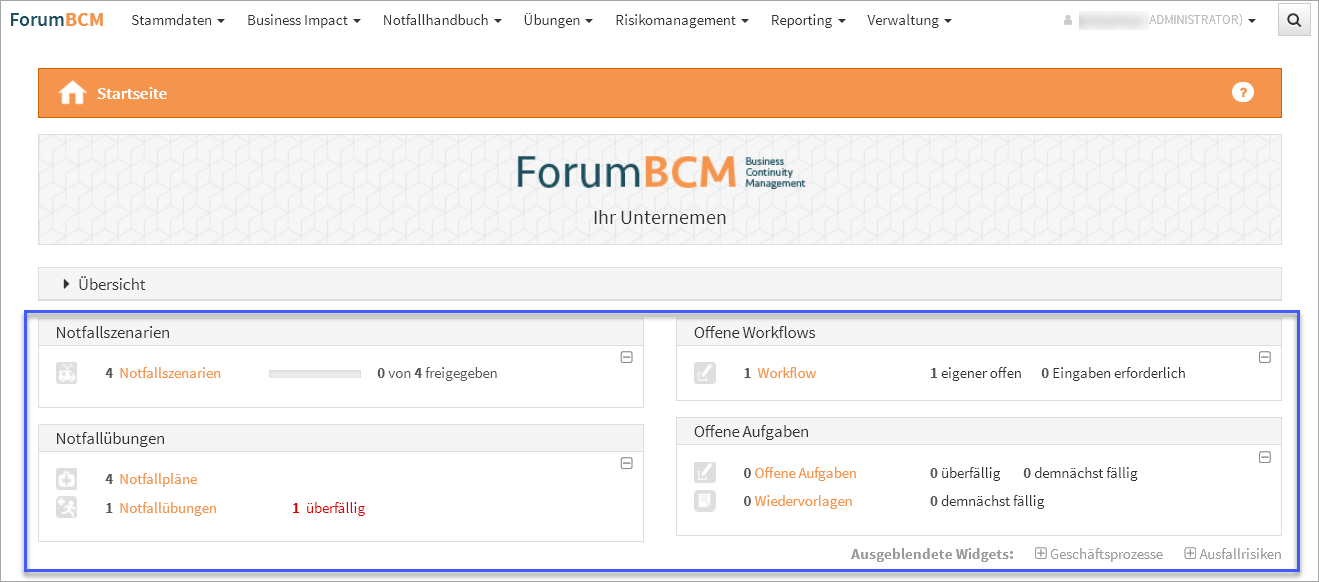
Task: Click the search magnifier button
Action: click(1294, 20)
